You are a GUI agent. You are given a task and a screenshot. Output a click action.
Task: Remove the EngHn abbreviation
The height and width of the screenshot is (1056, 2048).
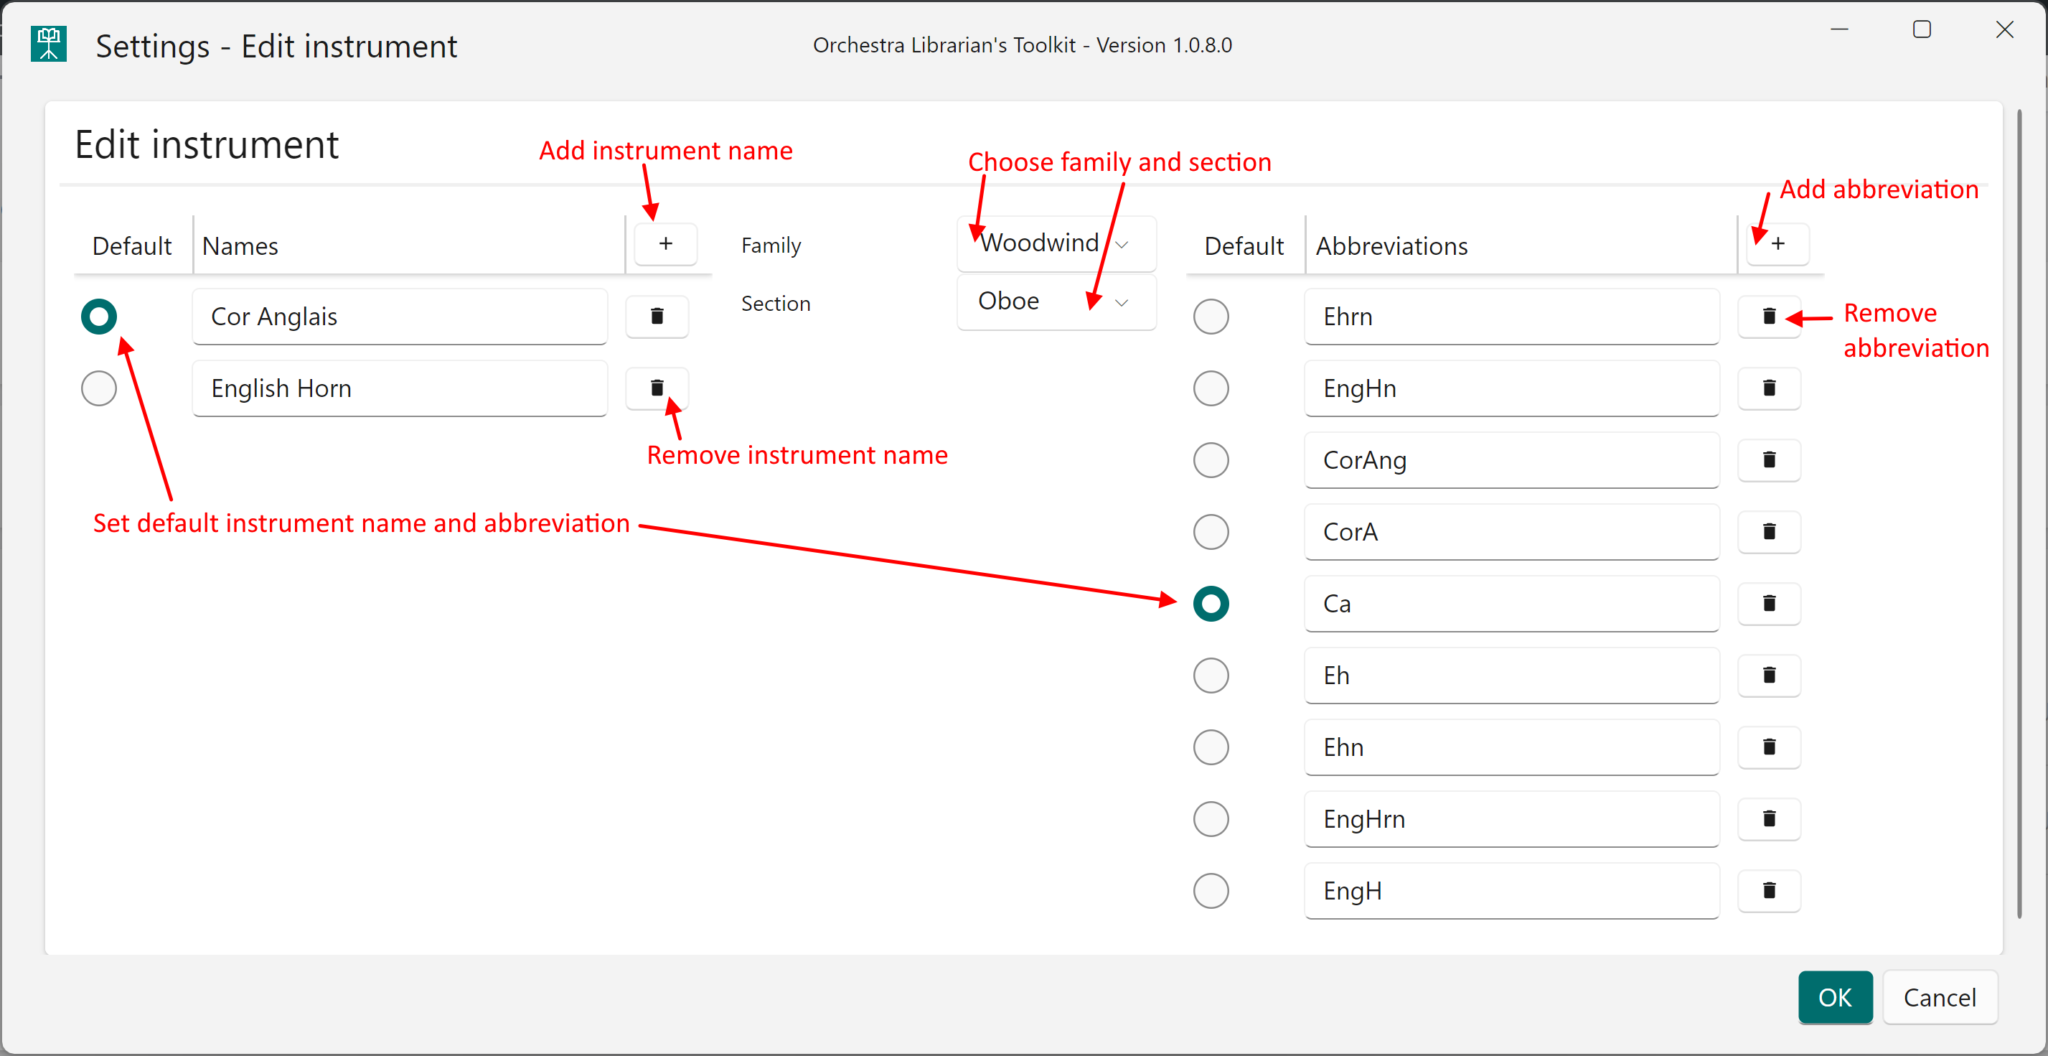coord(1769,388)
